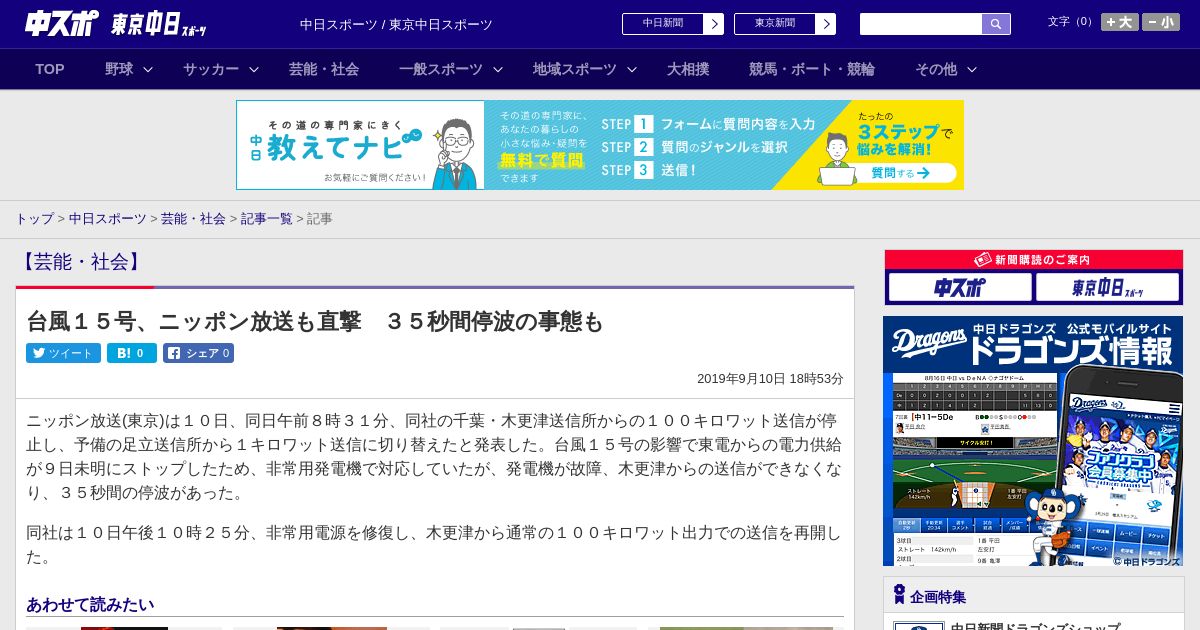
Task: Go to 記事一覧 breadcrumb link
Action: (x=266, y=218)
